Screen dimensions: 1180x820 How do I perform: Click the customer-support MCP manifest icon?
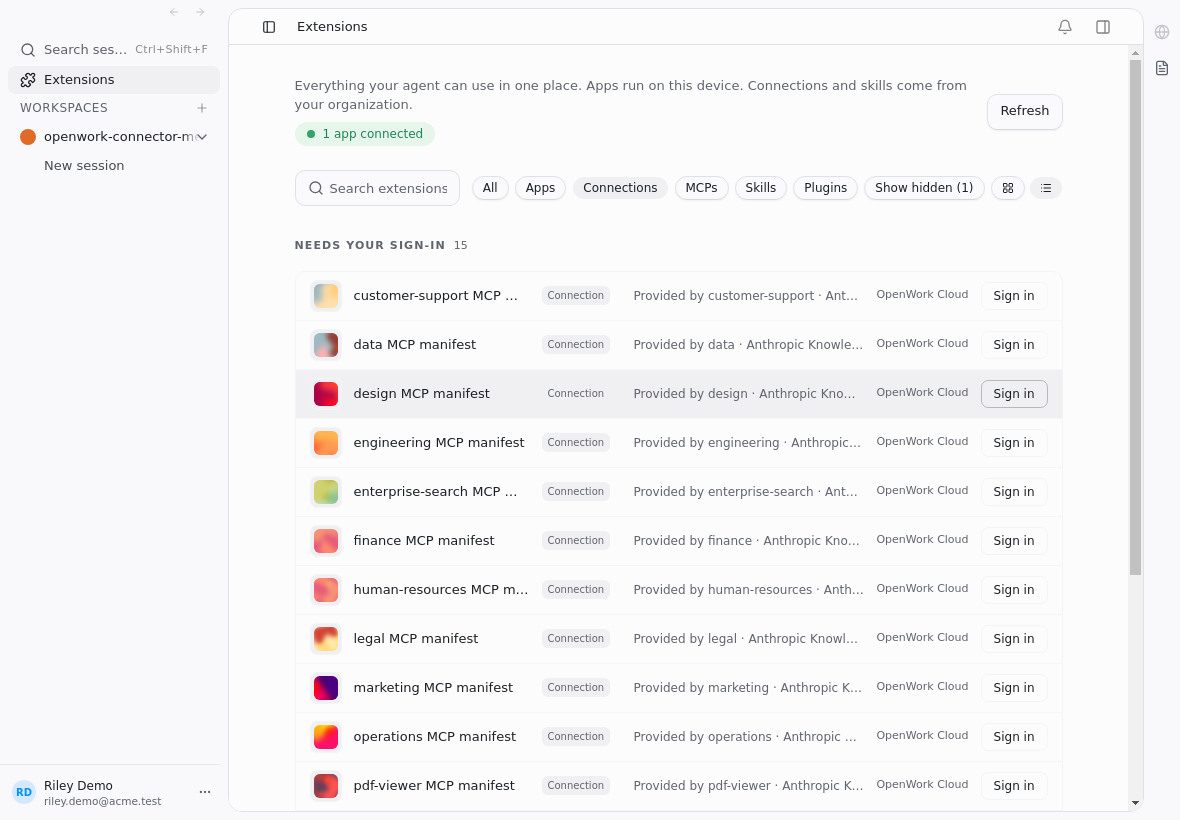pos(326,296)
